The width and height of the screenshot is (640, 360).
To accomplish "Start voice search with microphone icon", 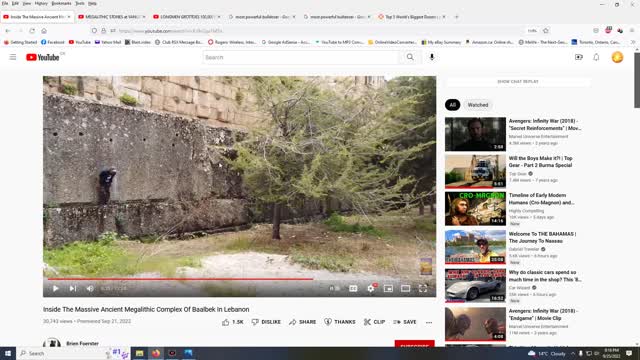I will pos(432,57).
